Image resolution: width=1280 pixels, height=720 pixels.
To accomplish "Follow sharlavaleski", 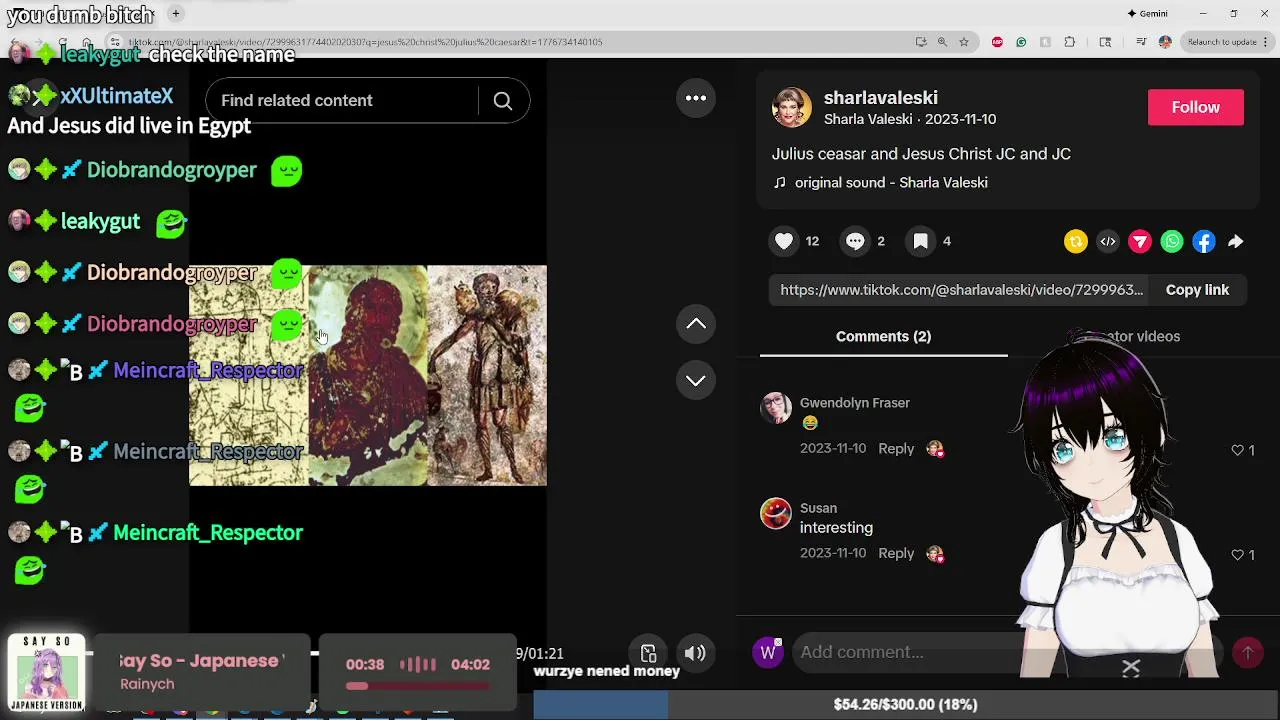I will (1196, 107).
